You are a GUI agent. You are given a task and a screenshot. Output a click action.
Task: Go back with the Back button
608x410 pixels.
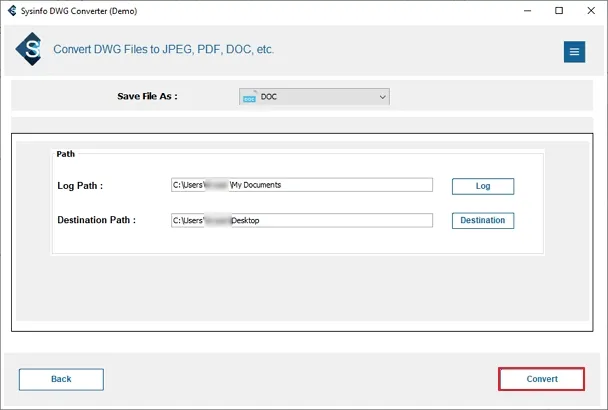coord(61,379)
